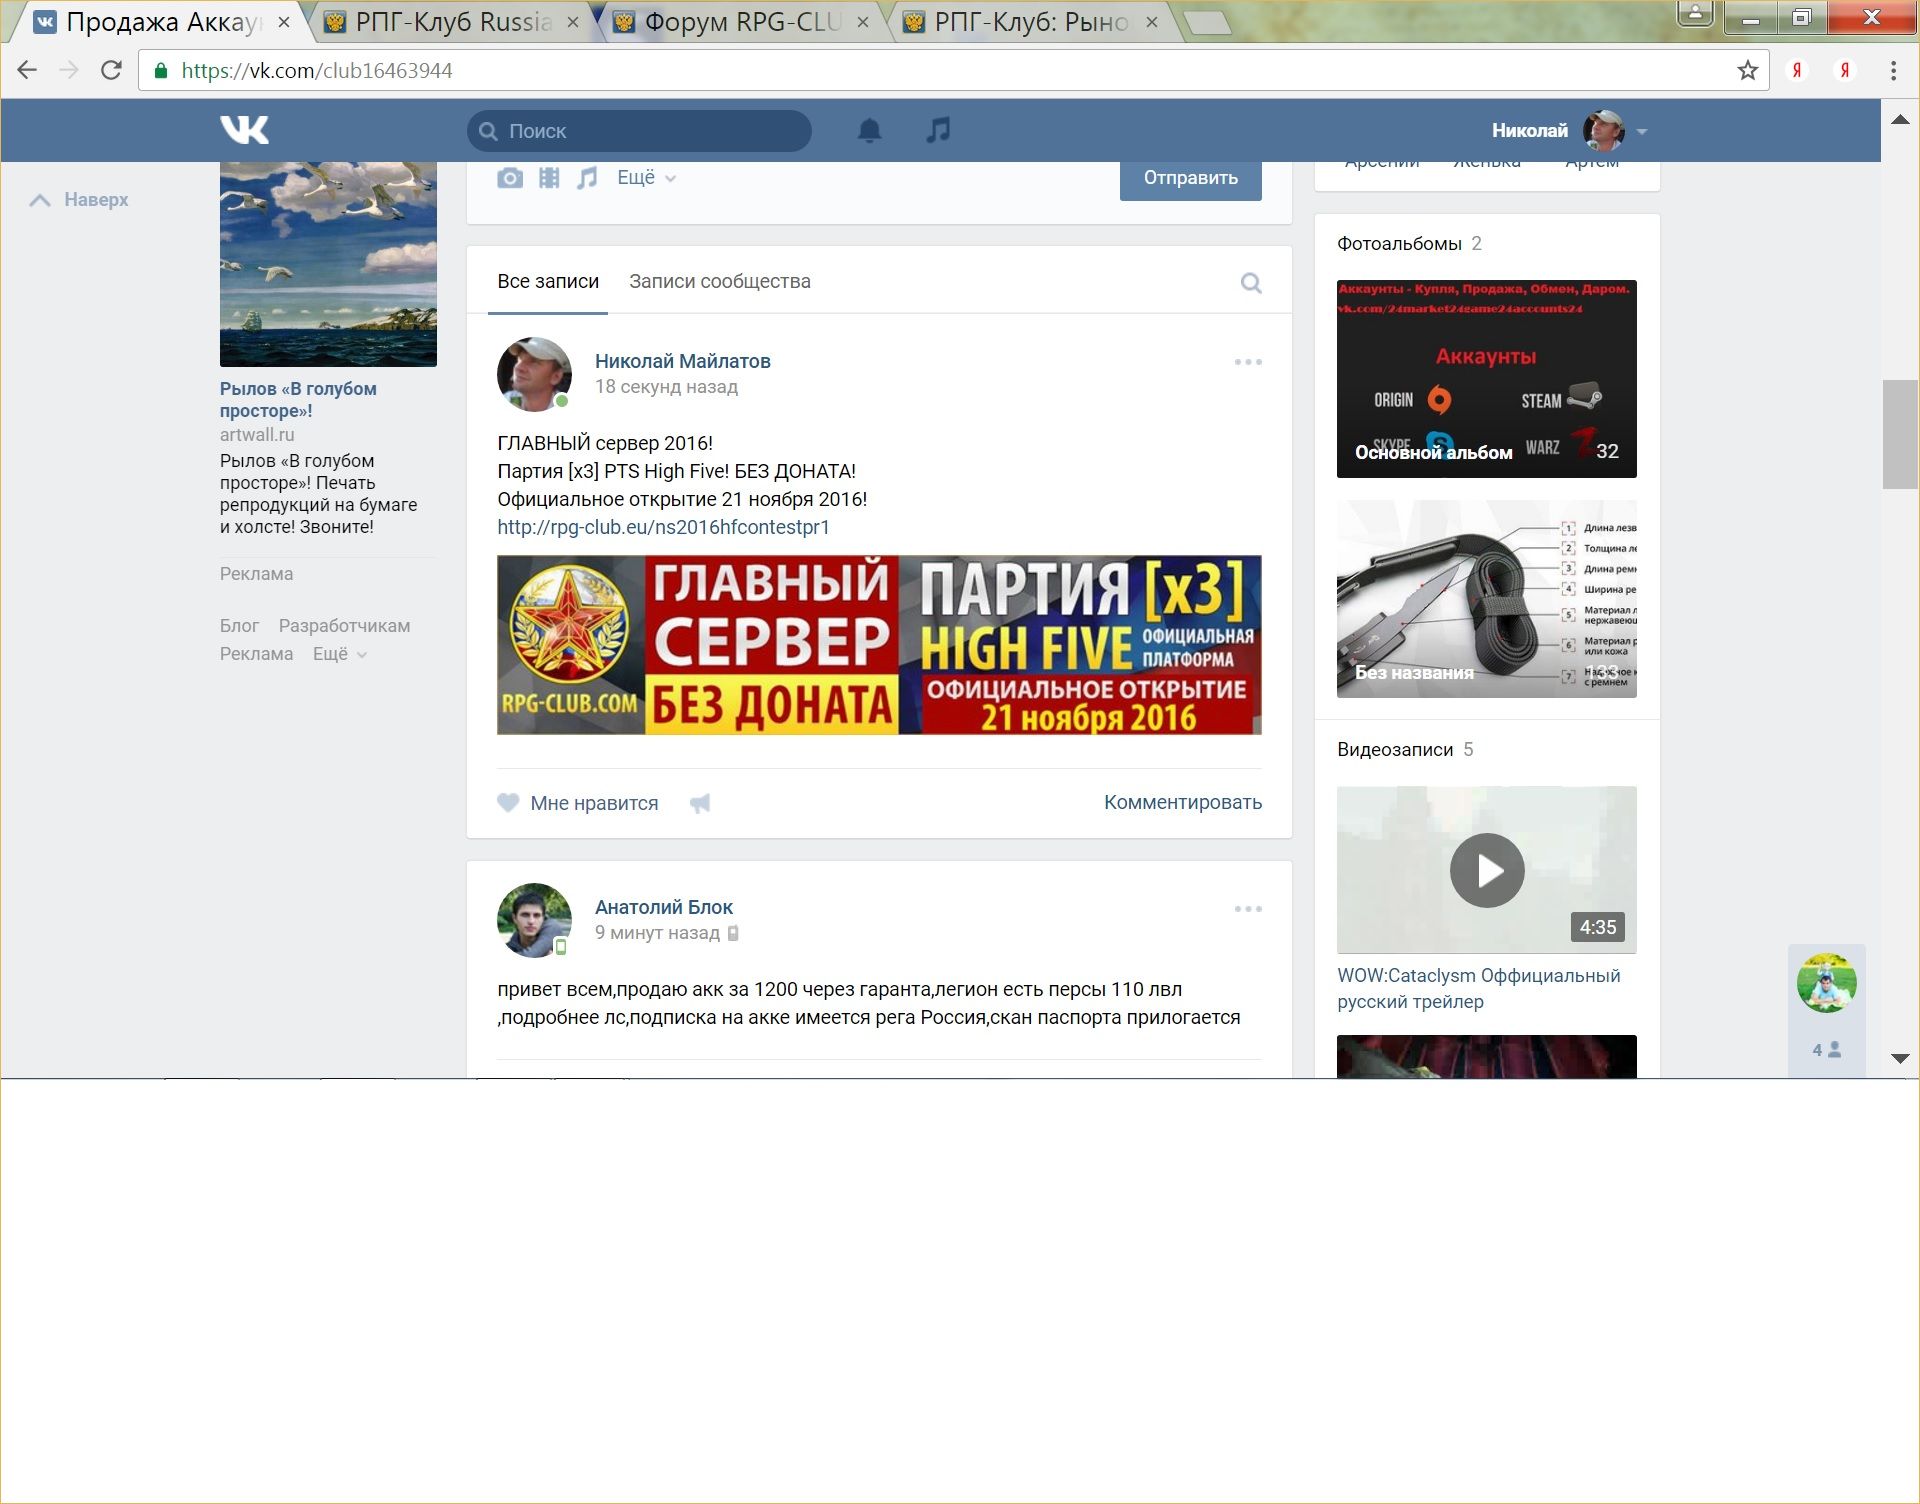Viewport: 1920px width, 1504px height.
Task: Attach a video with film icon
Action: 549,178
